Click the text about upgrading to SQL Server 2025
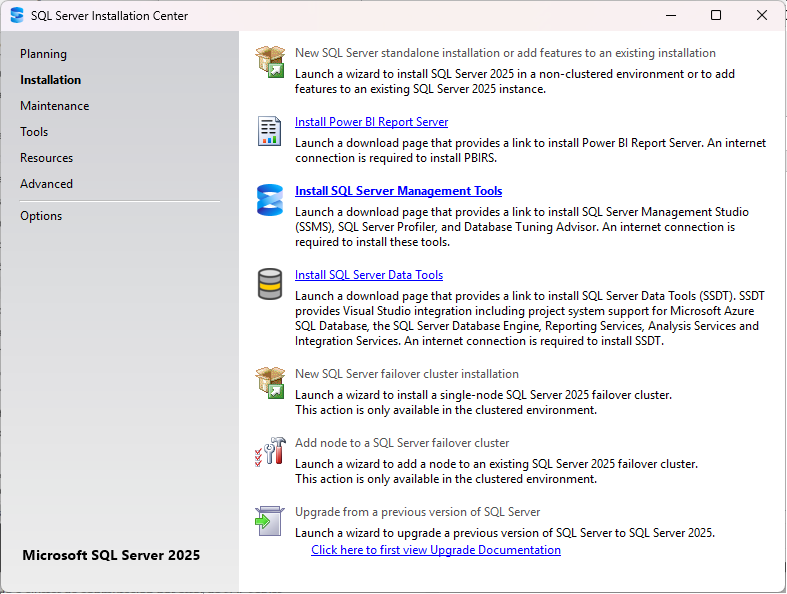 [x=505, y=533]
